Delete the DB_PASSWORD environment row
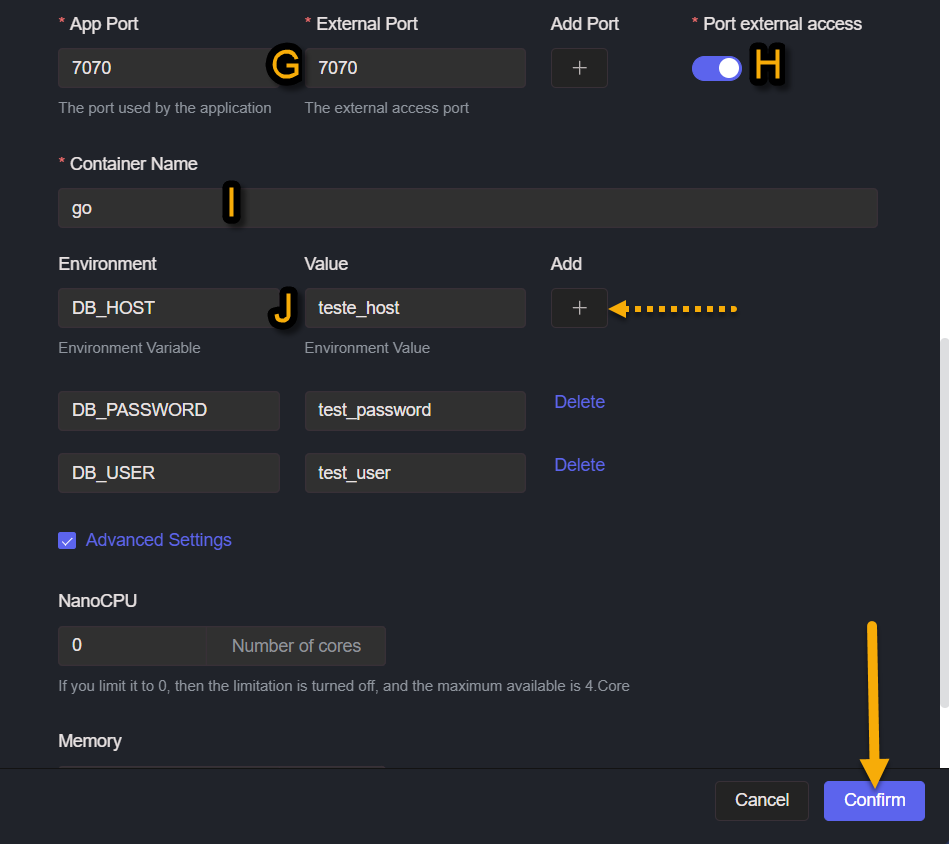949x844 pixels. (x=579, y=402)
